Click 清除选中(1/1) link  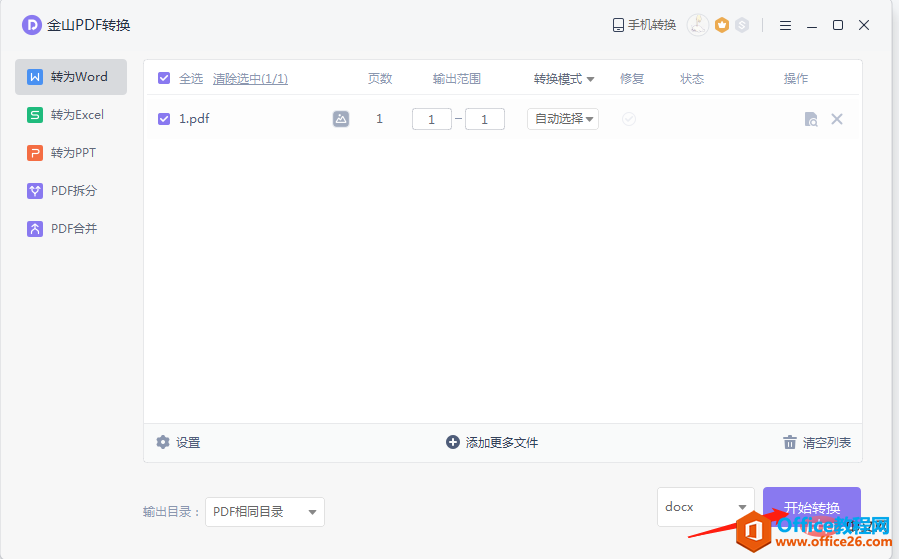[x=251, y=79]
